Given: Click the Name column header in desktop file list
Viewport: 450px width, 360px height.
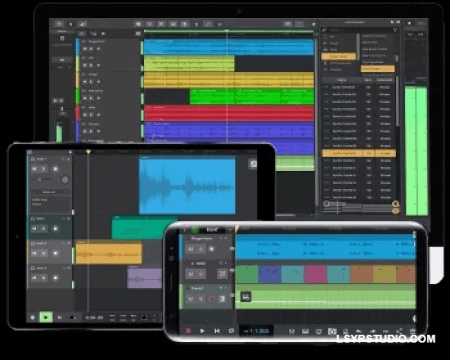Looking at the screenshot, I should coord(342,80).
